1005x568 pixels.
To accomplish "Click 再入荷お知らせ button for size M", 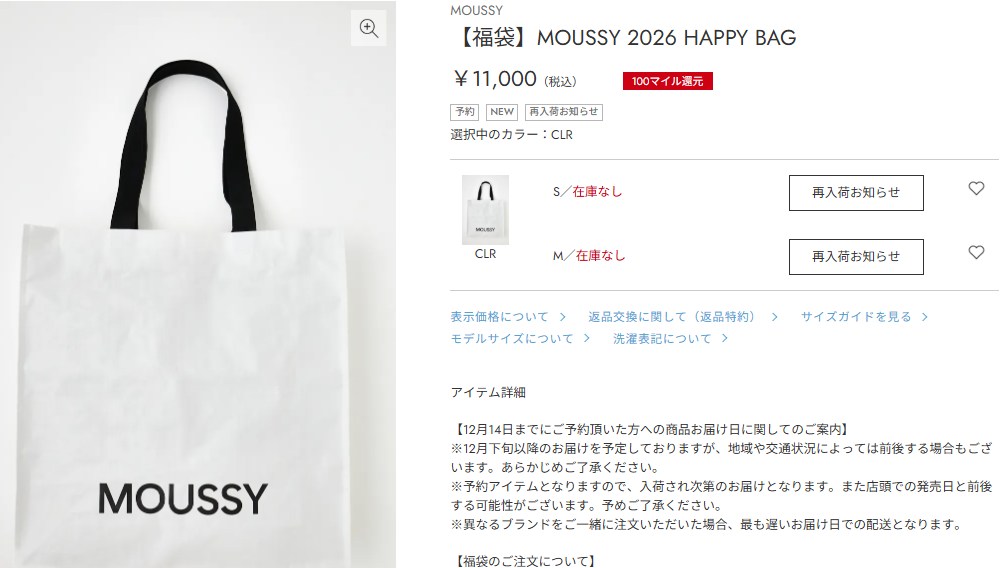I will coord(856,256).
